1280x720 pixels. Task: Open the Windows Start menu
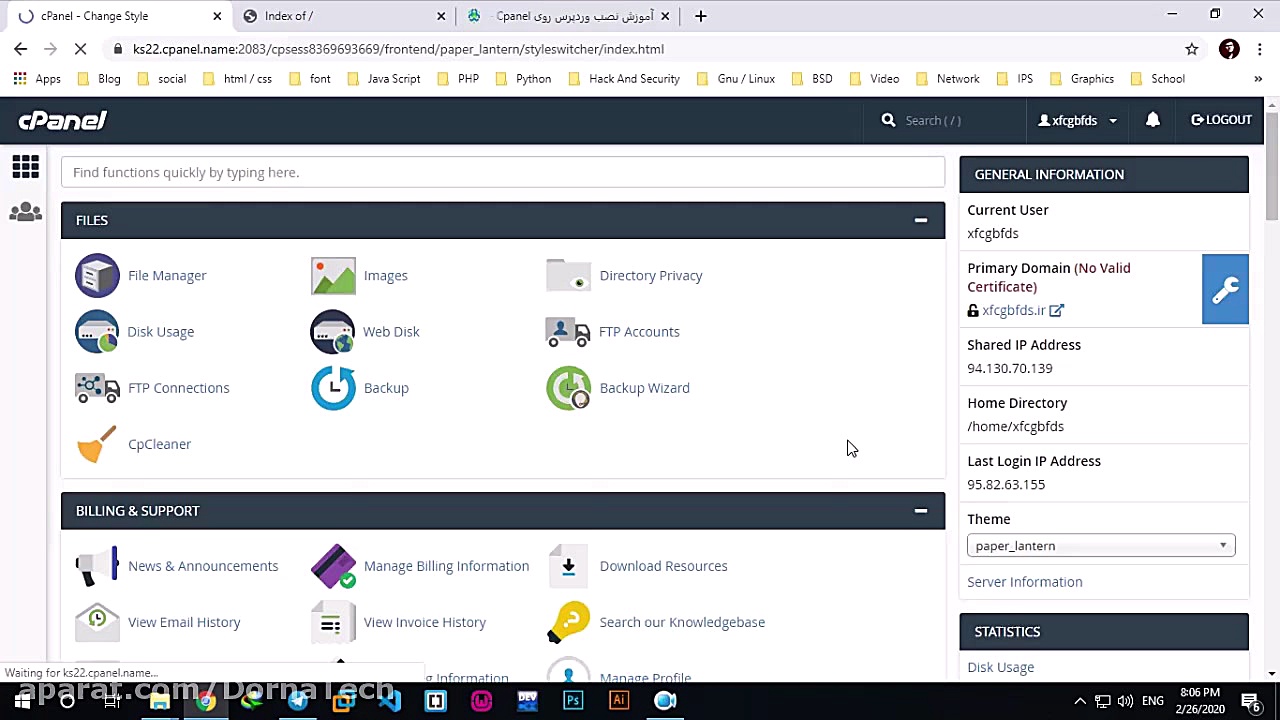click(x=21, y=701)
